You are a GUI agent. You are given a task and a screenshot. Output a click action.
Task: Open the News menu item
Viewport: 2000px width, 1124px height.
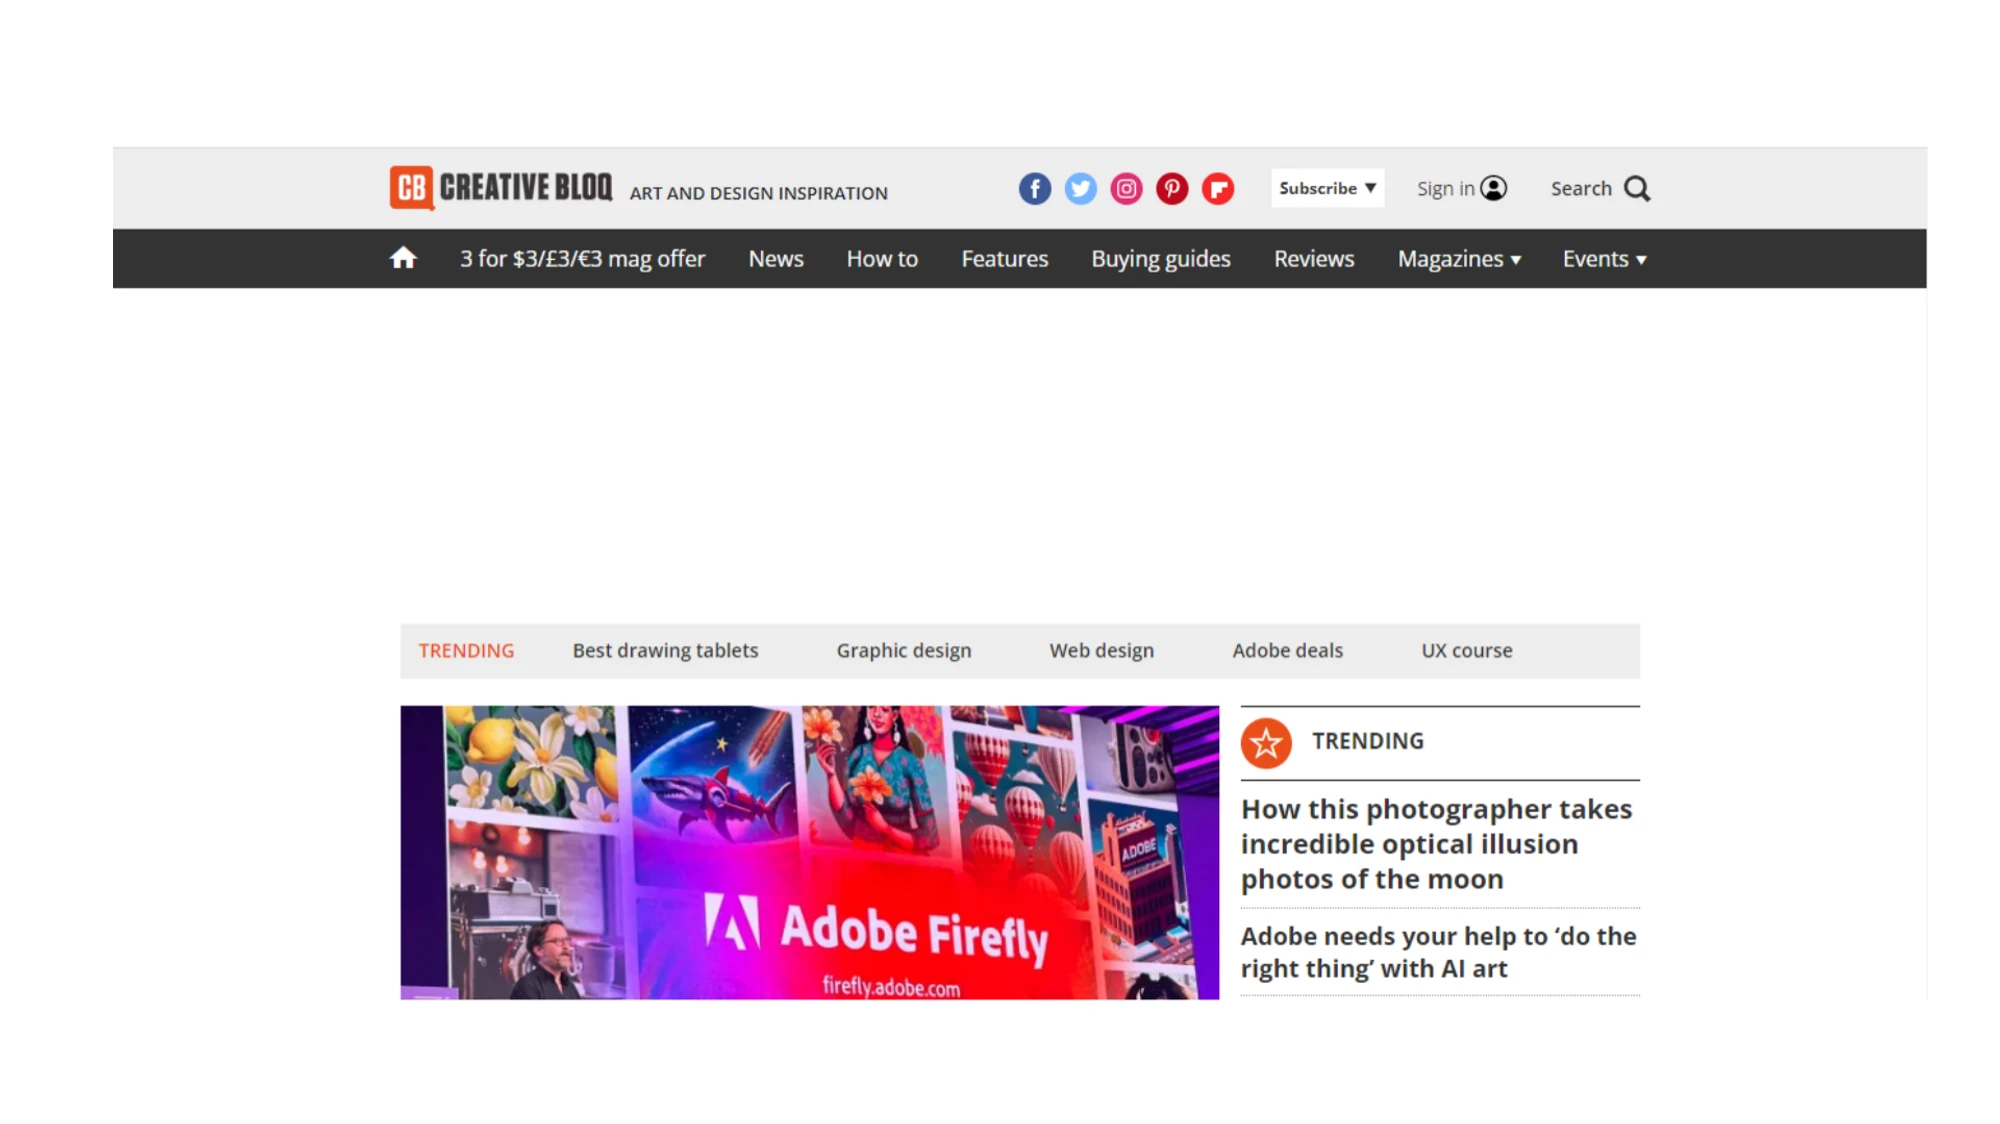(x=776, y=259)
